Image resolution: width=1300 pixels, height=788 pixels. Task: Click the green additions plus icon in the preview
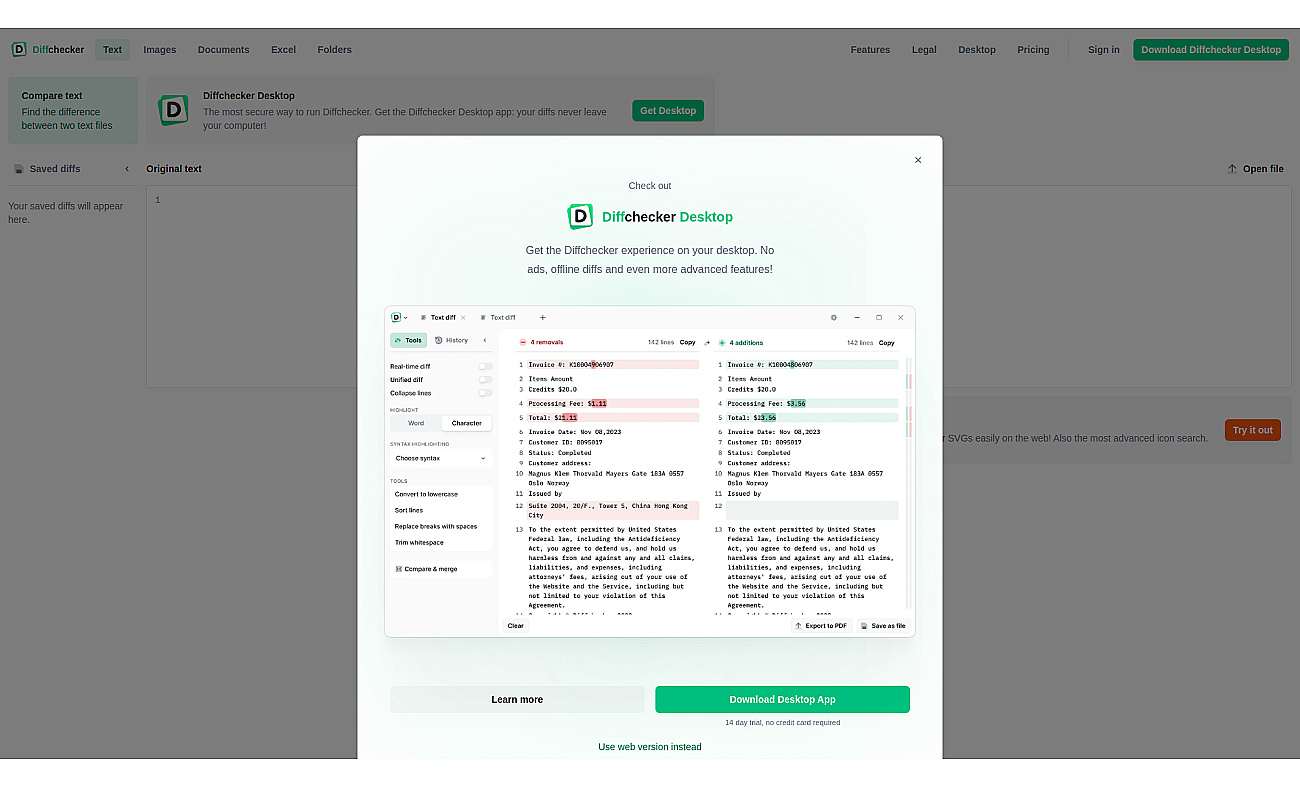pyautogui.click(x=722, y=342)
